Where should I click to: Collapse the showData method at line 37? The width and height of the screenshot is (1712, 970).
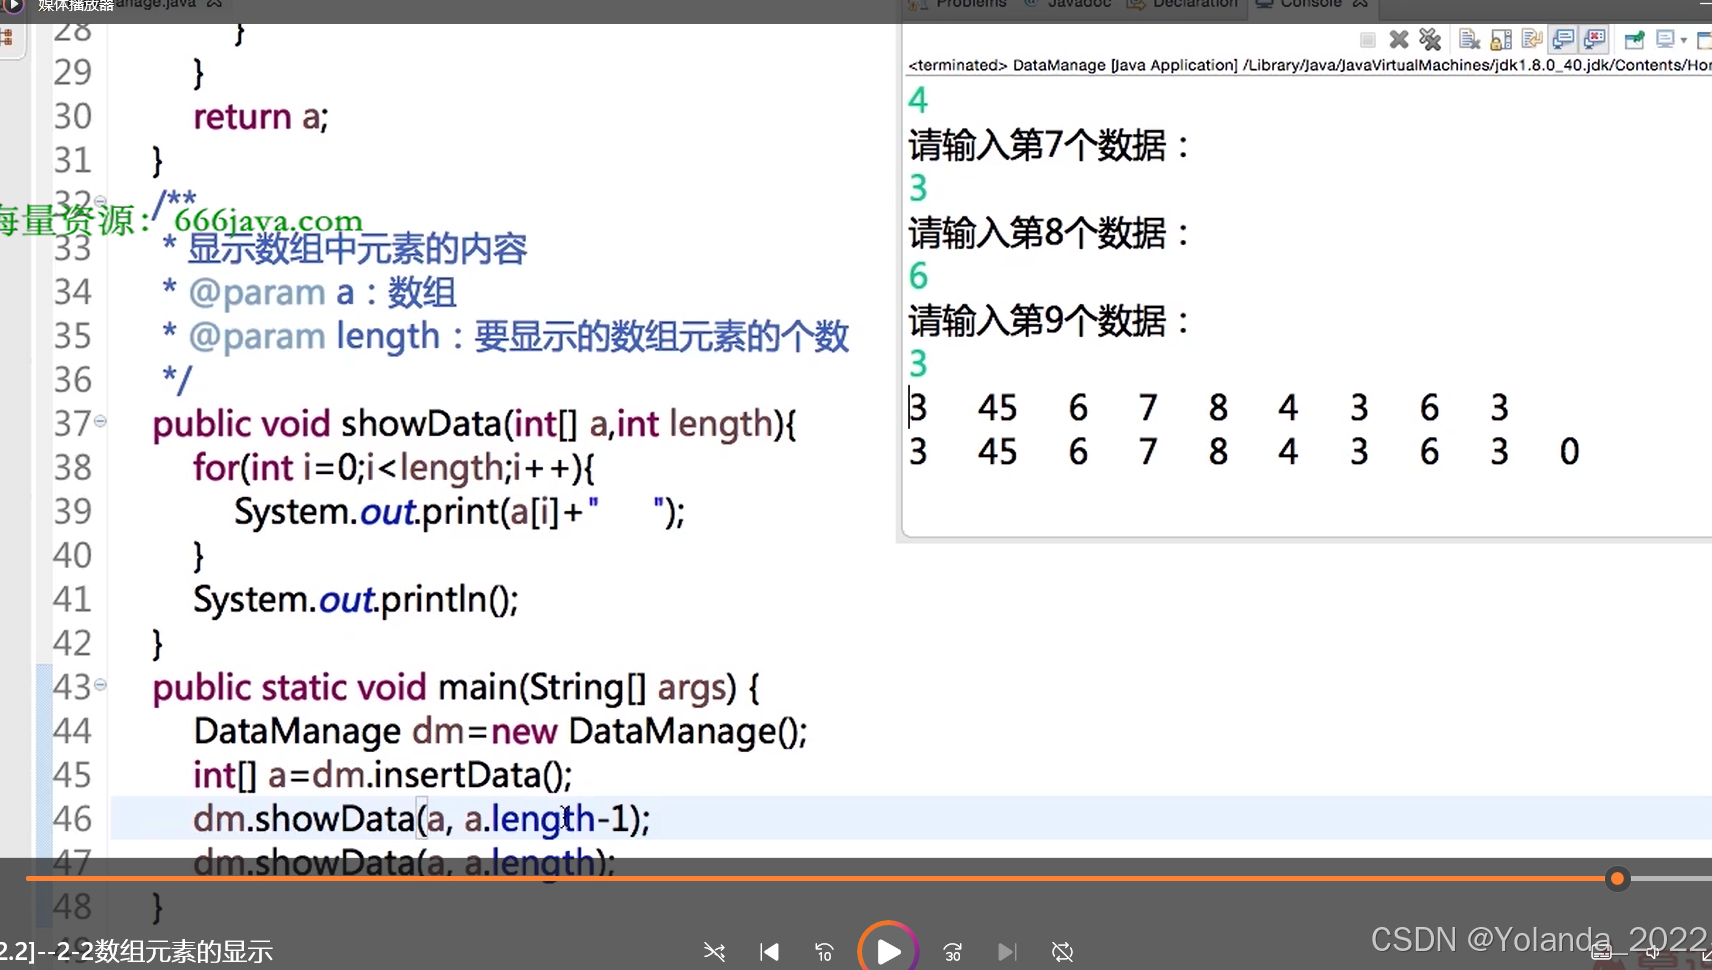pyautogui.click(x=100, y=421)
